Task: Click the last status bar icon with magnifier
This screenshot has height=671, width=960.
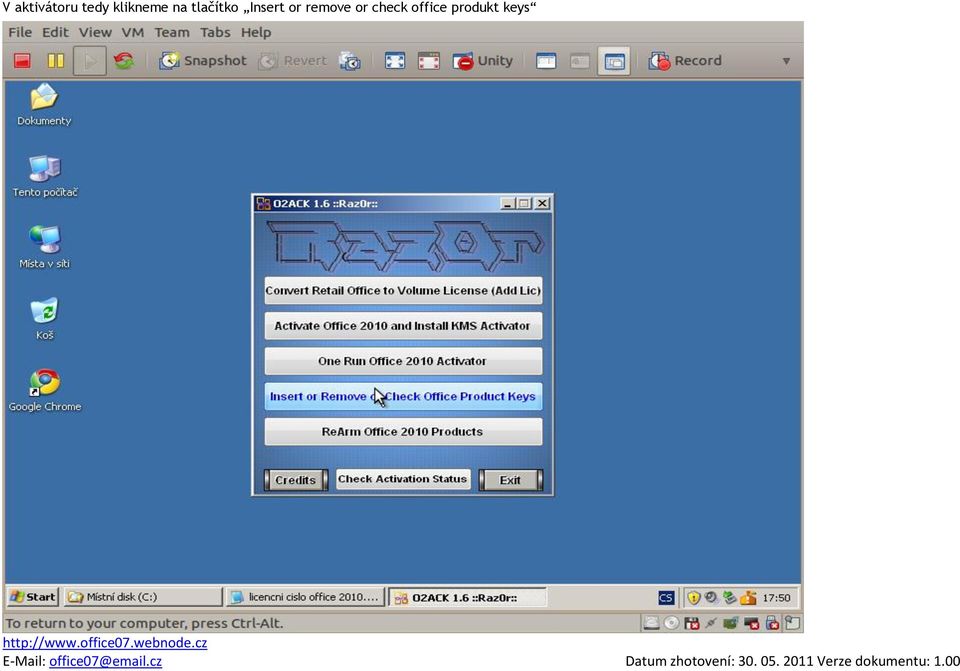Action: click(793, 623)
